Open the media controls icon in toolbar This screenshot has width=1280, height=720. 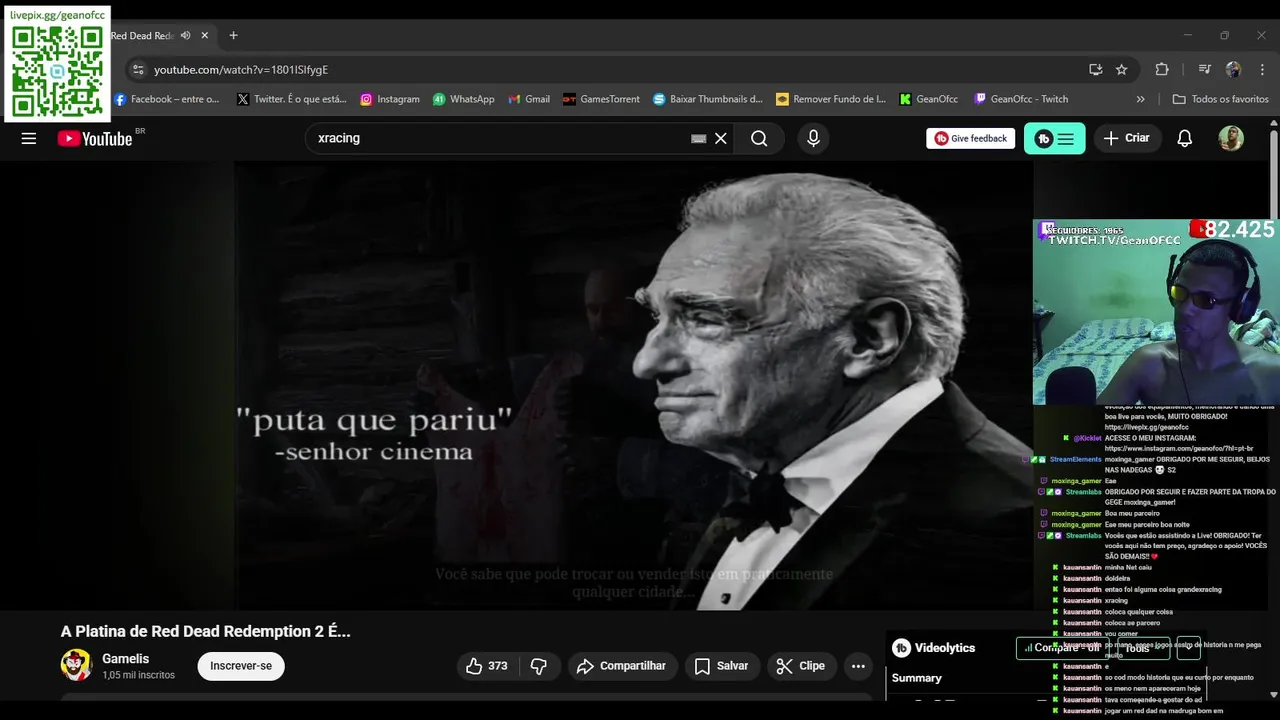(1204, 70)
